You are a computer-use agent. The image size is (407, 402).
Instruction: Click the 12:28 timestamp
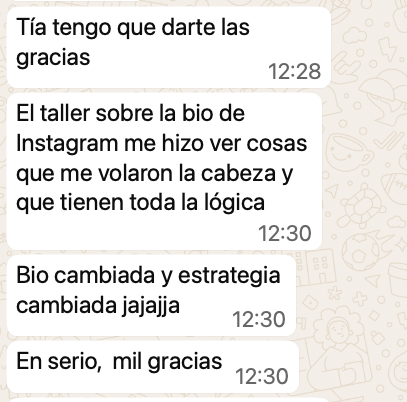click(x=295, y=71)
